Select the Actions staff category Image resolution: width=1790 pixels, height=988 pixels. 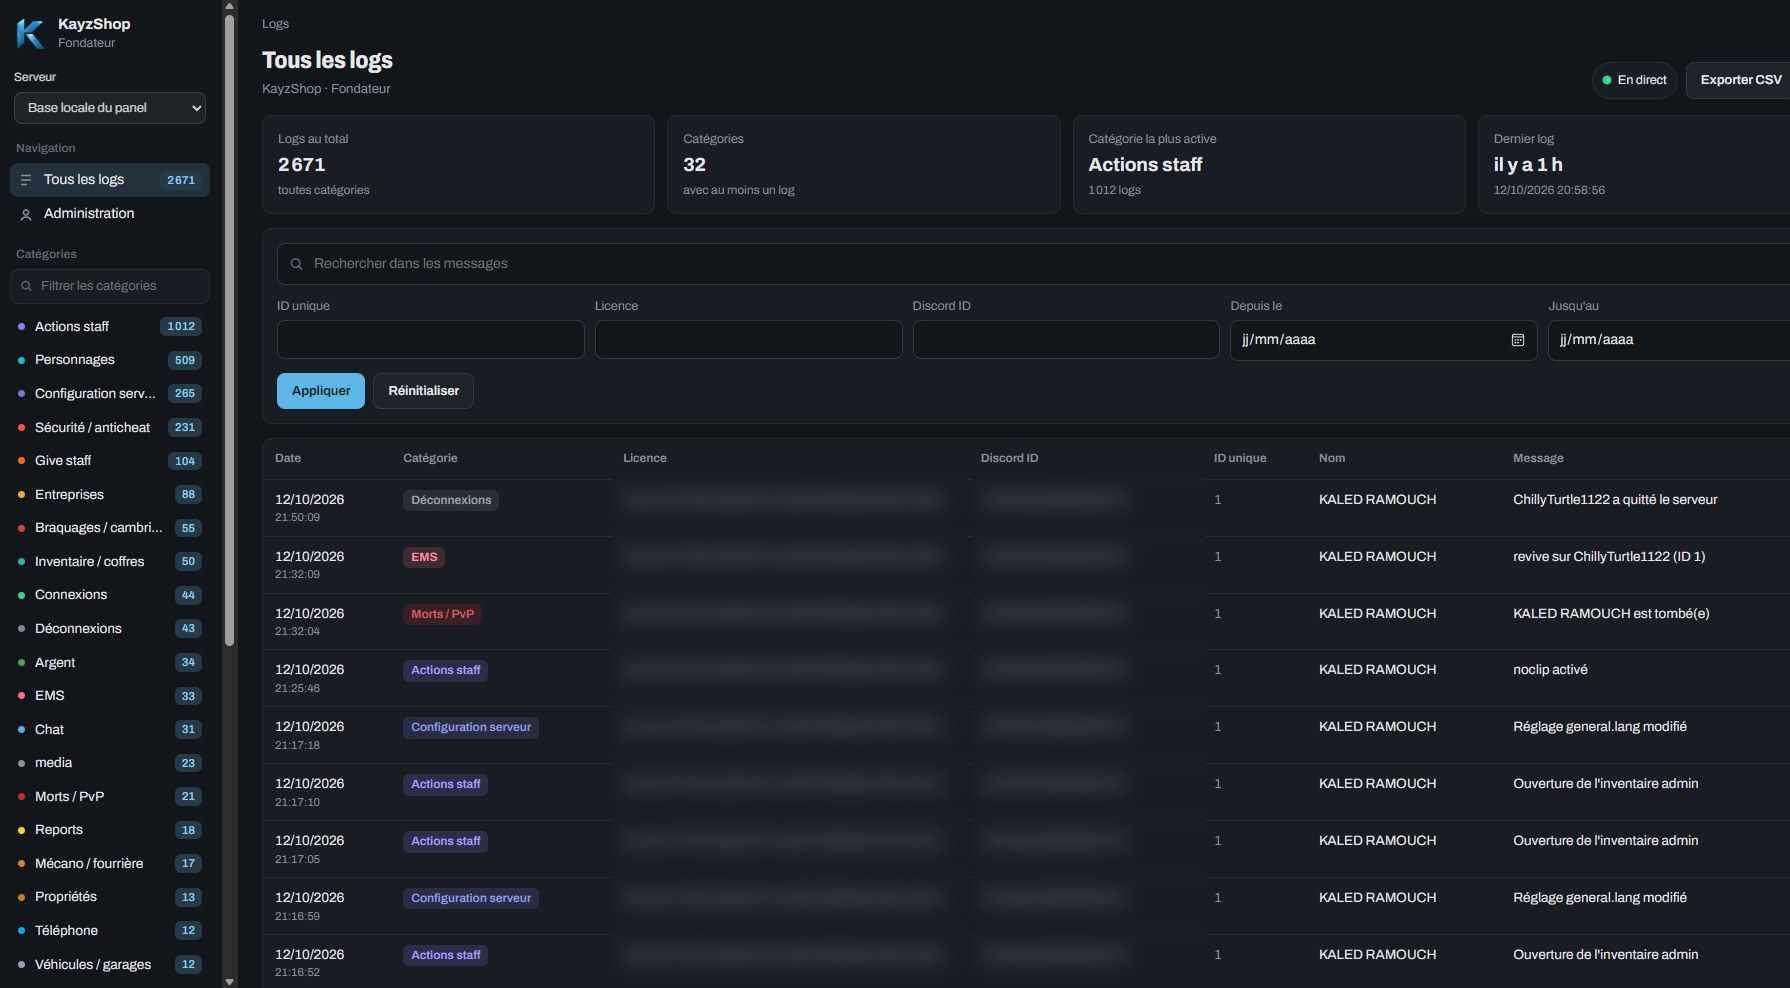tap(110, 327)
